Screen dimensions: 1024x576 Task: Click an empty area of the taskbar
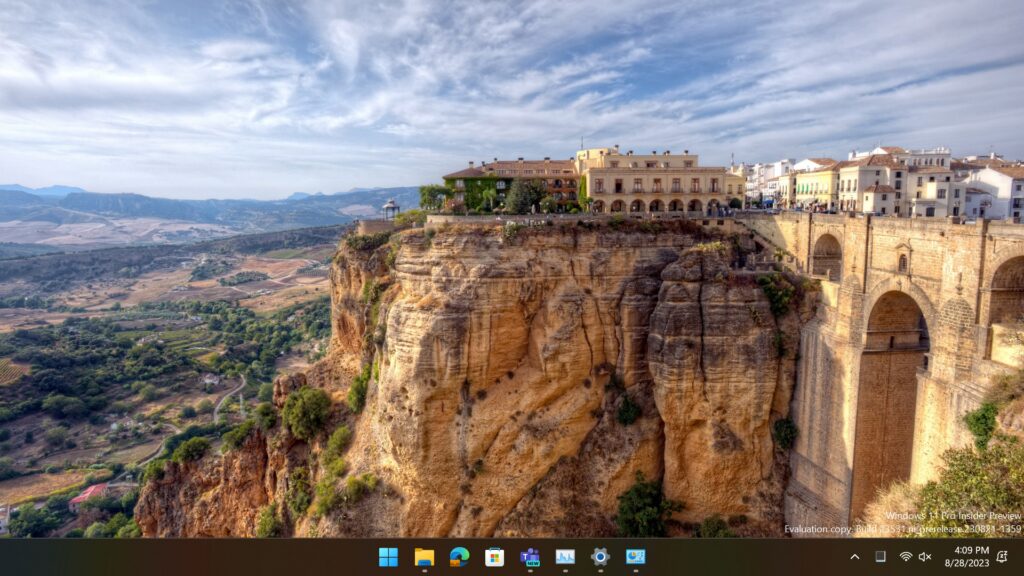(200, 557)
